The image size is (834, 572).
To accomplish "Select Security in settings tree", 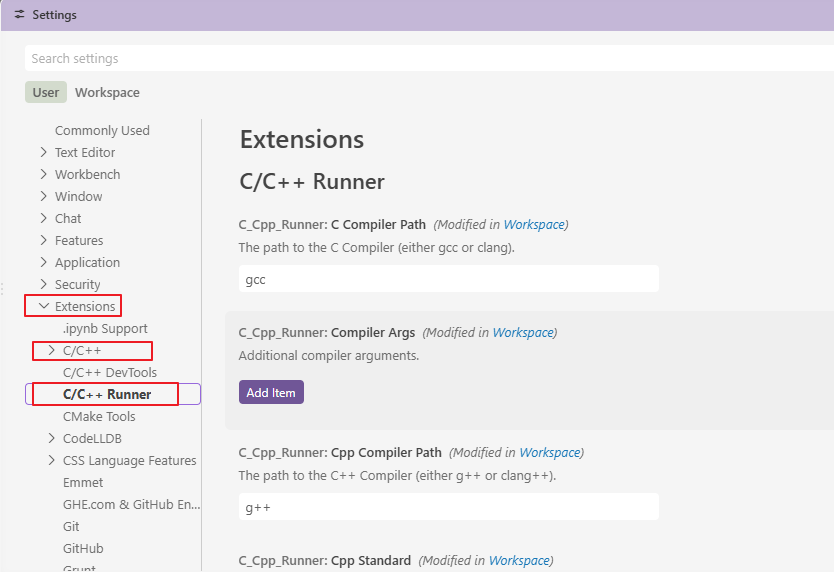I will pyautogui.click(x=78, y=285).
